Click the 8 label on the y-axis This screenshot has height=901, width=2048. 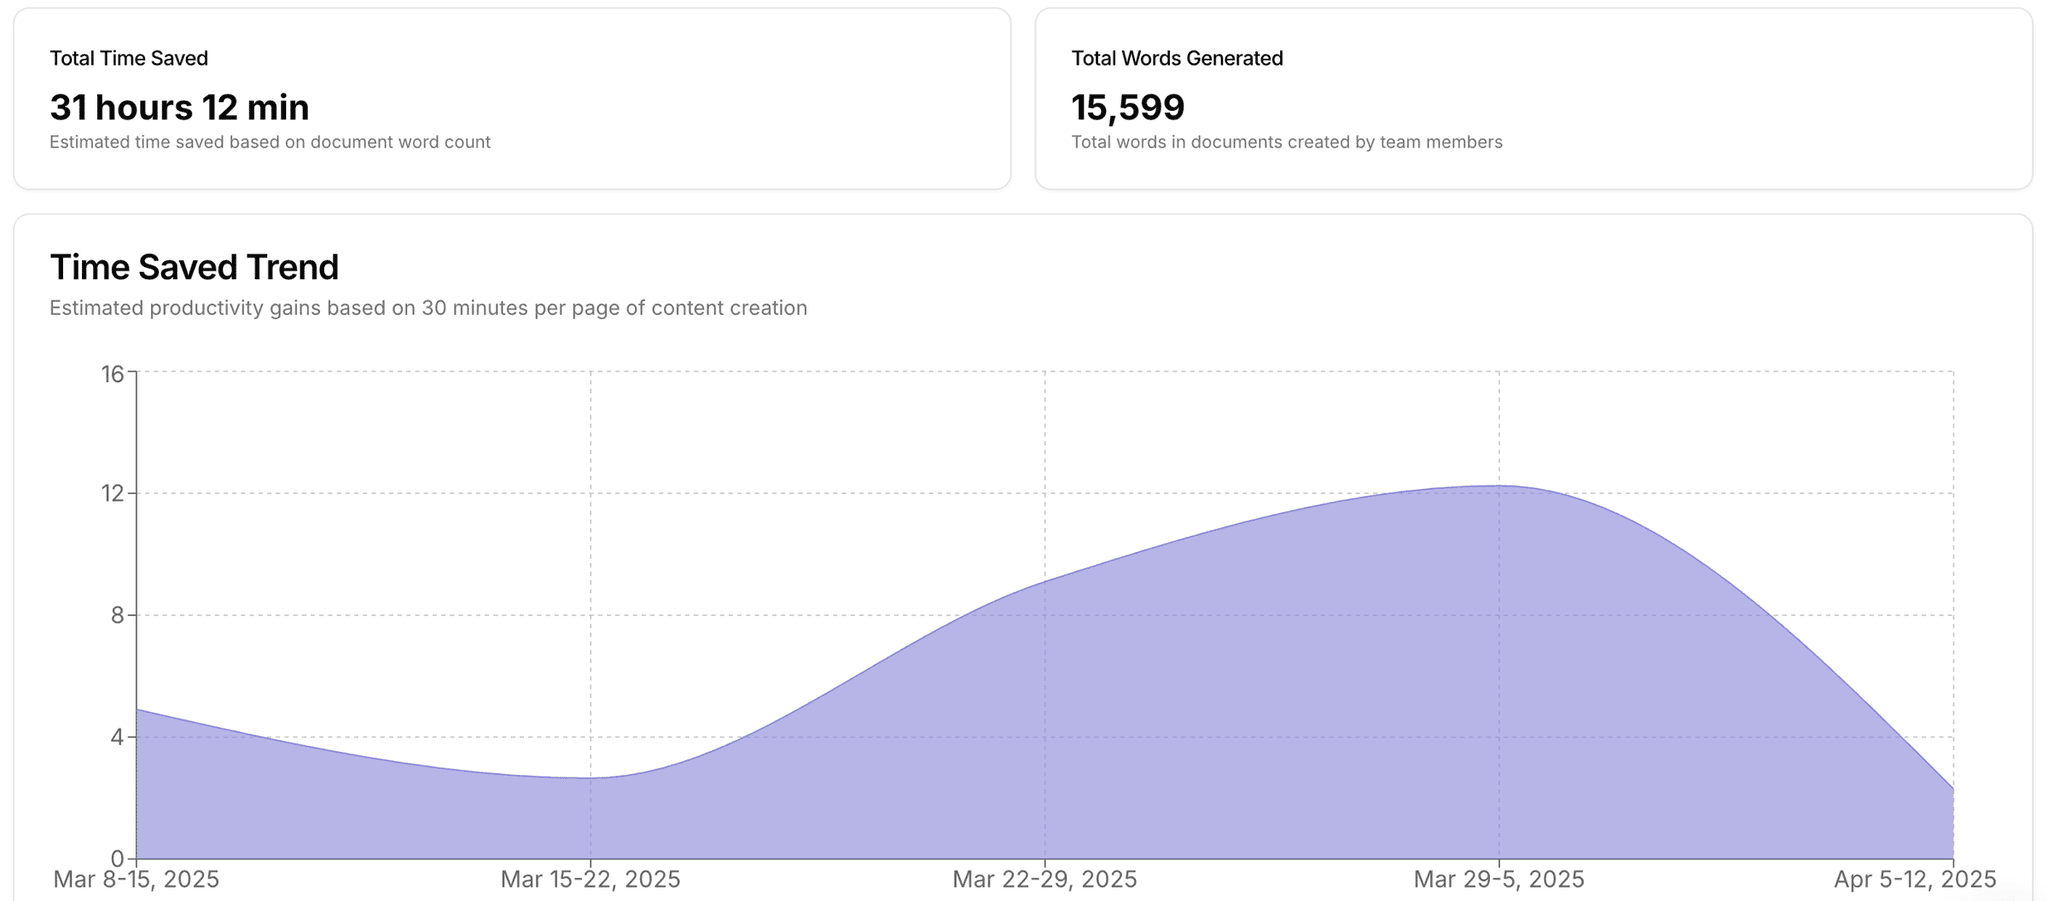click(118, 615)
